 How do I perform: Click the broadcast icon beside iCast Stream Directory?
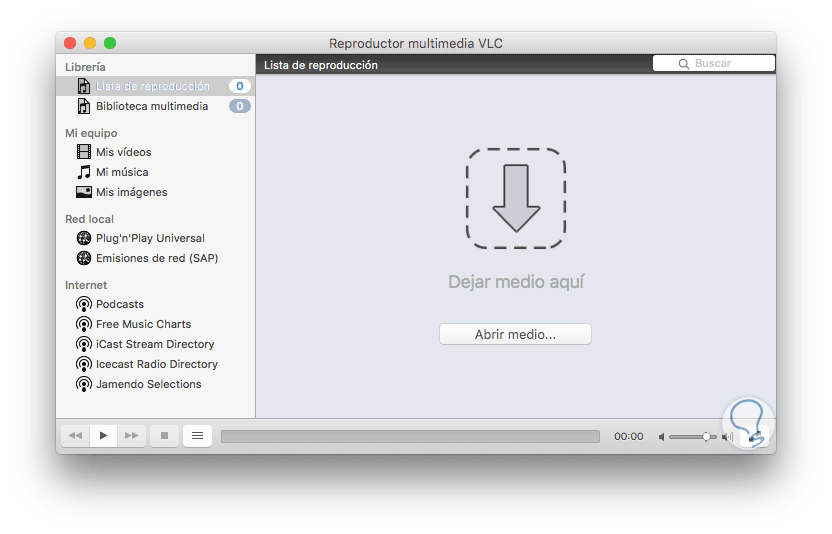[x=84, y=344]
